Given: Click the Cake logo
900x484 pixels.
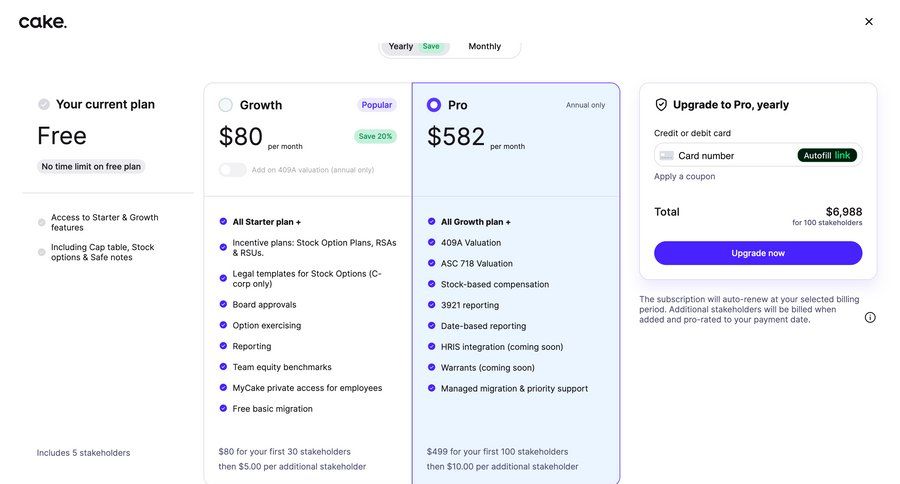Looking at the screenshot, I should point(42,22).
